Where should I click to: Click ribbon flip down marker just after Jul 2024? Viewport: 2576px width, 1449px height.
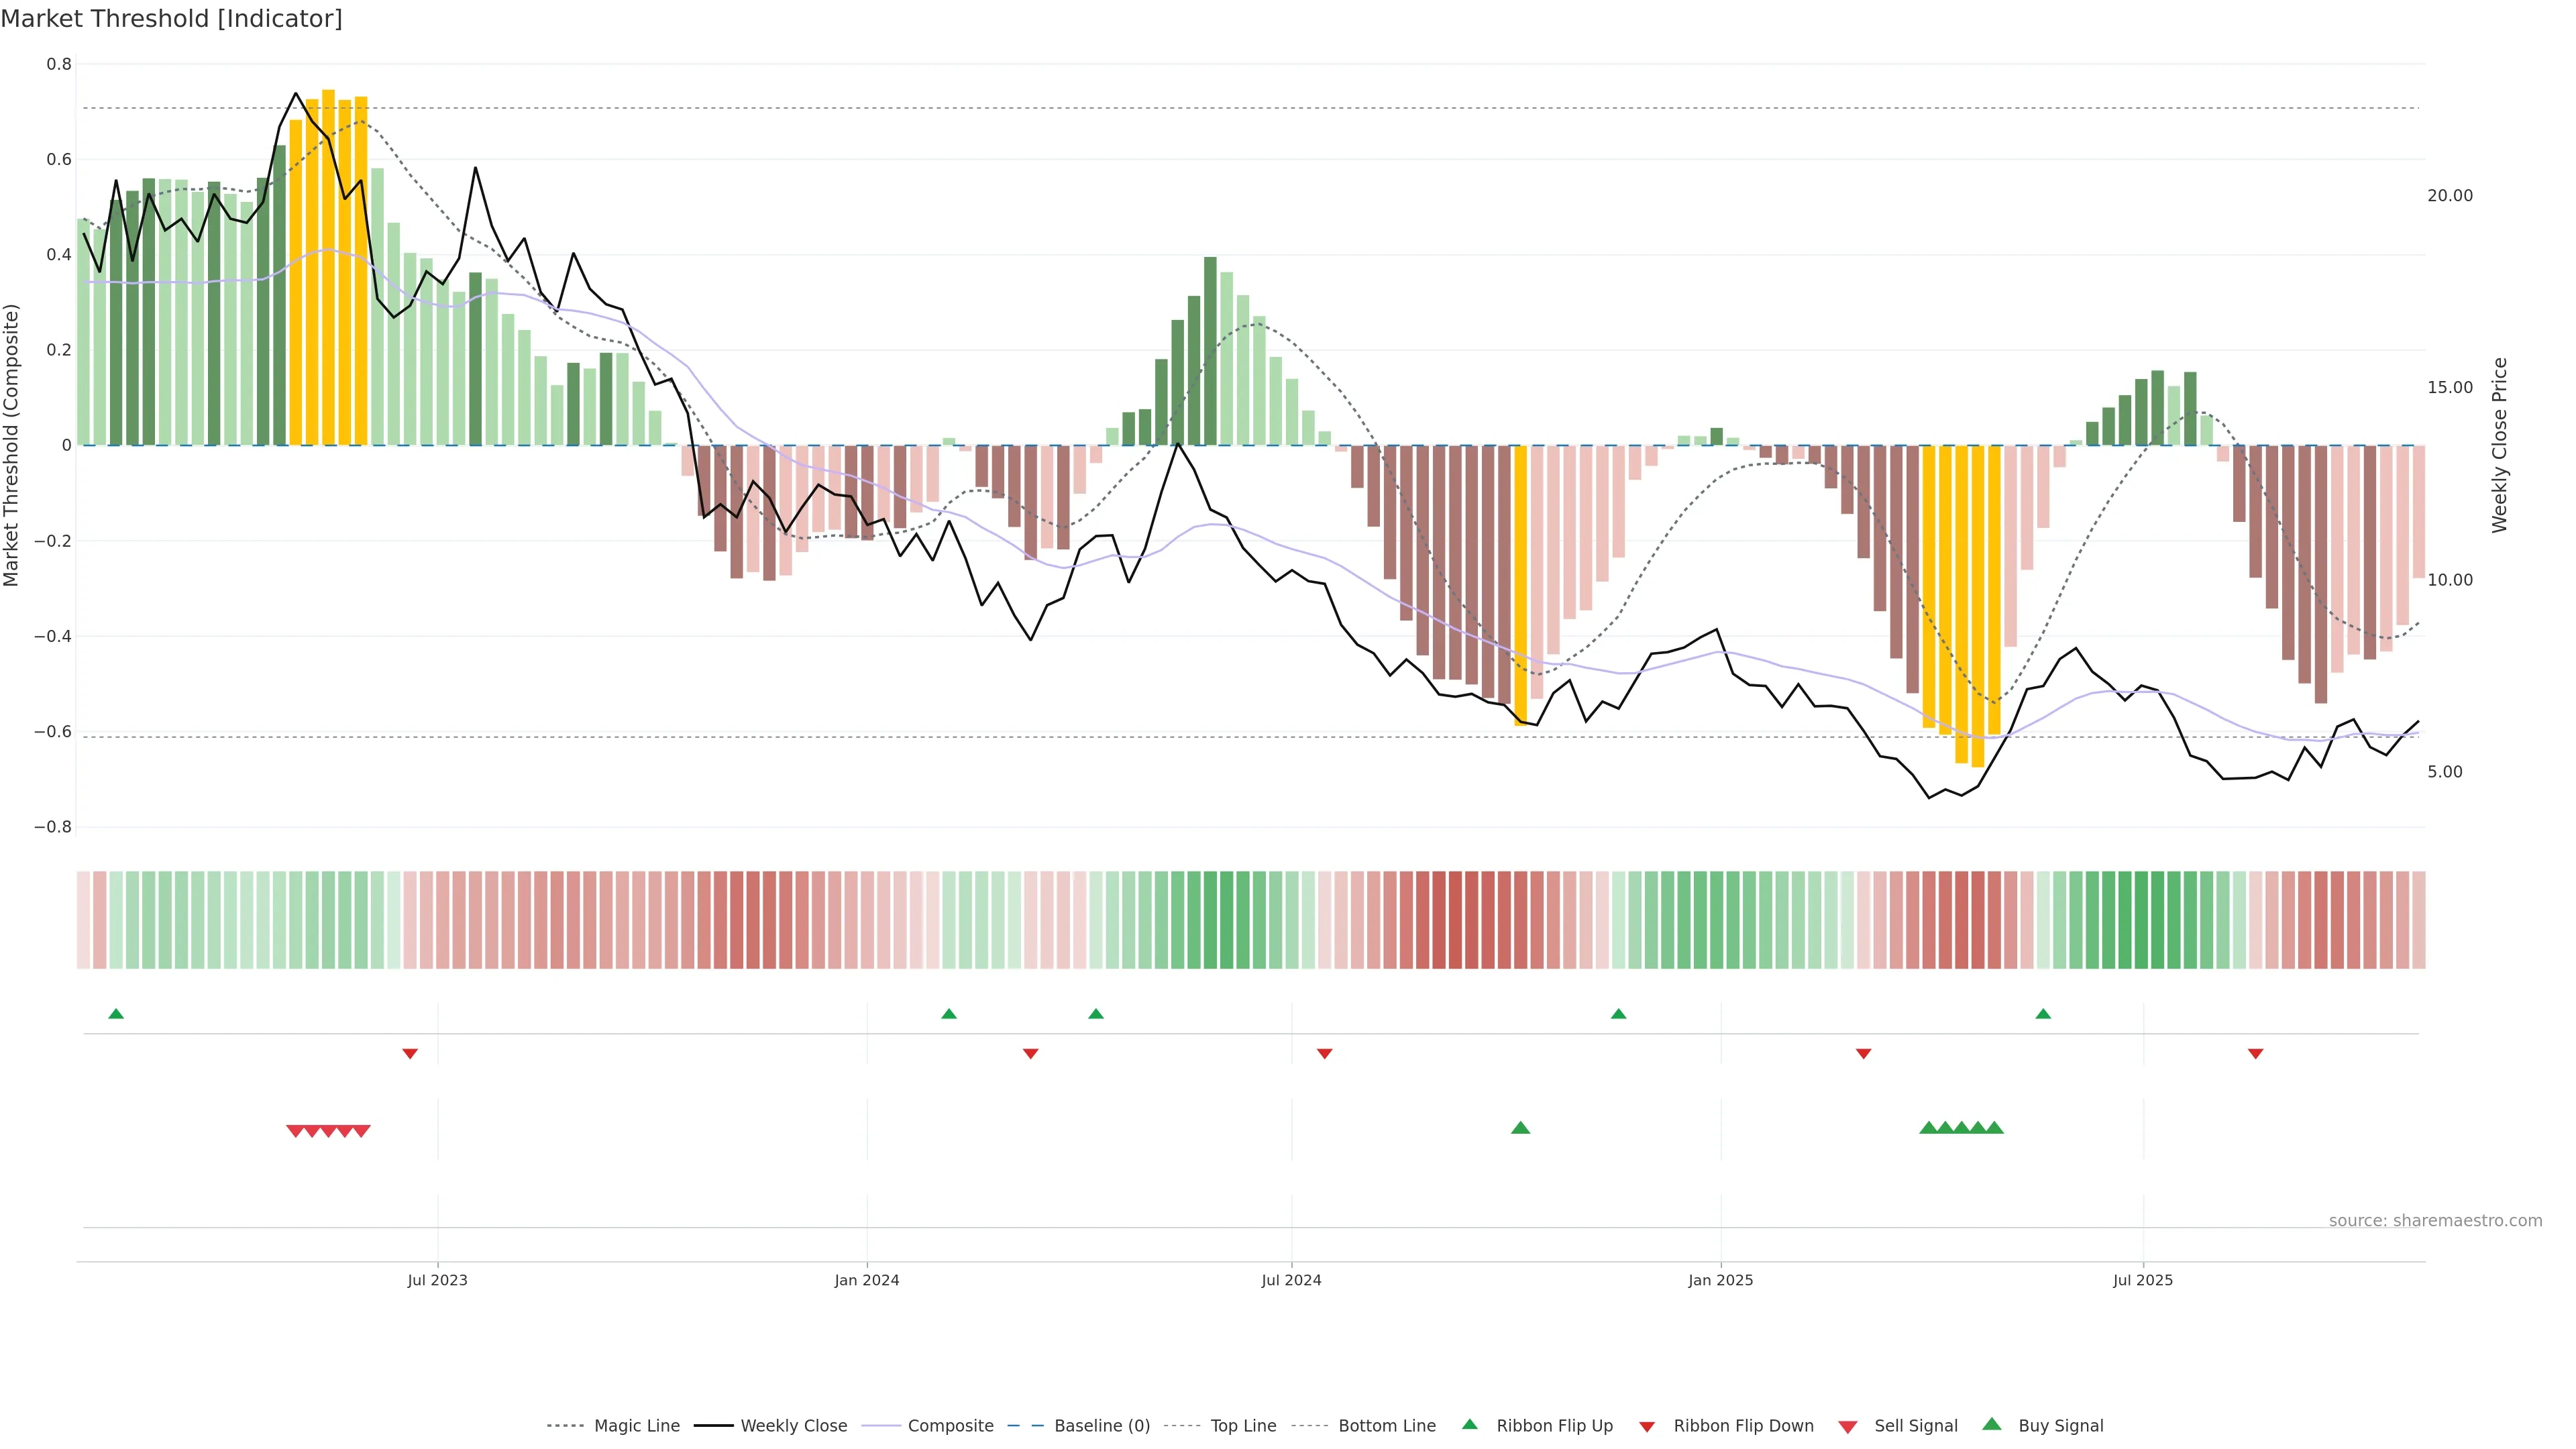click(1324, 1054)
